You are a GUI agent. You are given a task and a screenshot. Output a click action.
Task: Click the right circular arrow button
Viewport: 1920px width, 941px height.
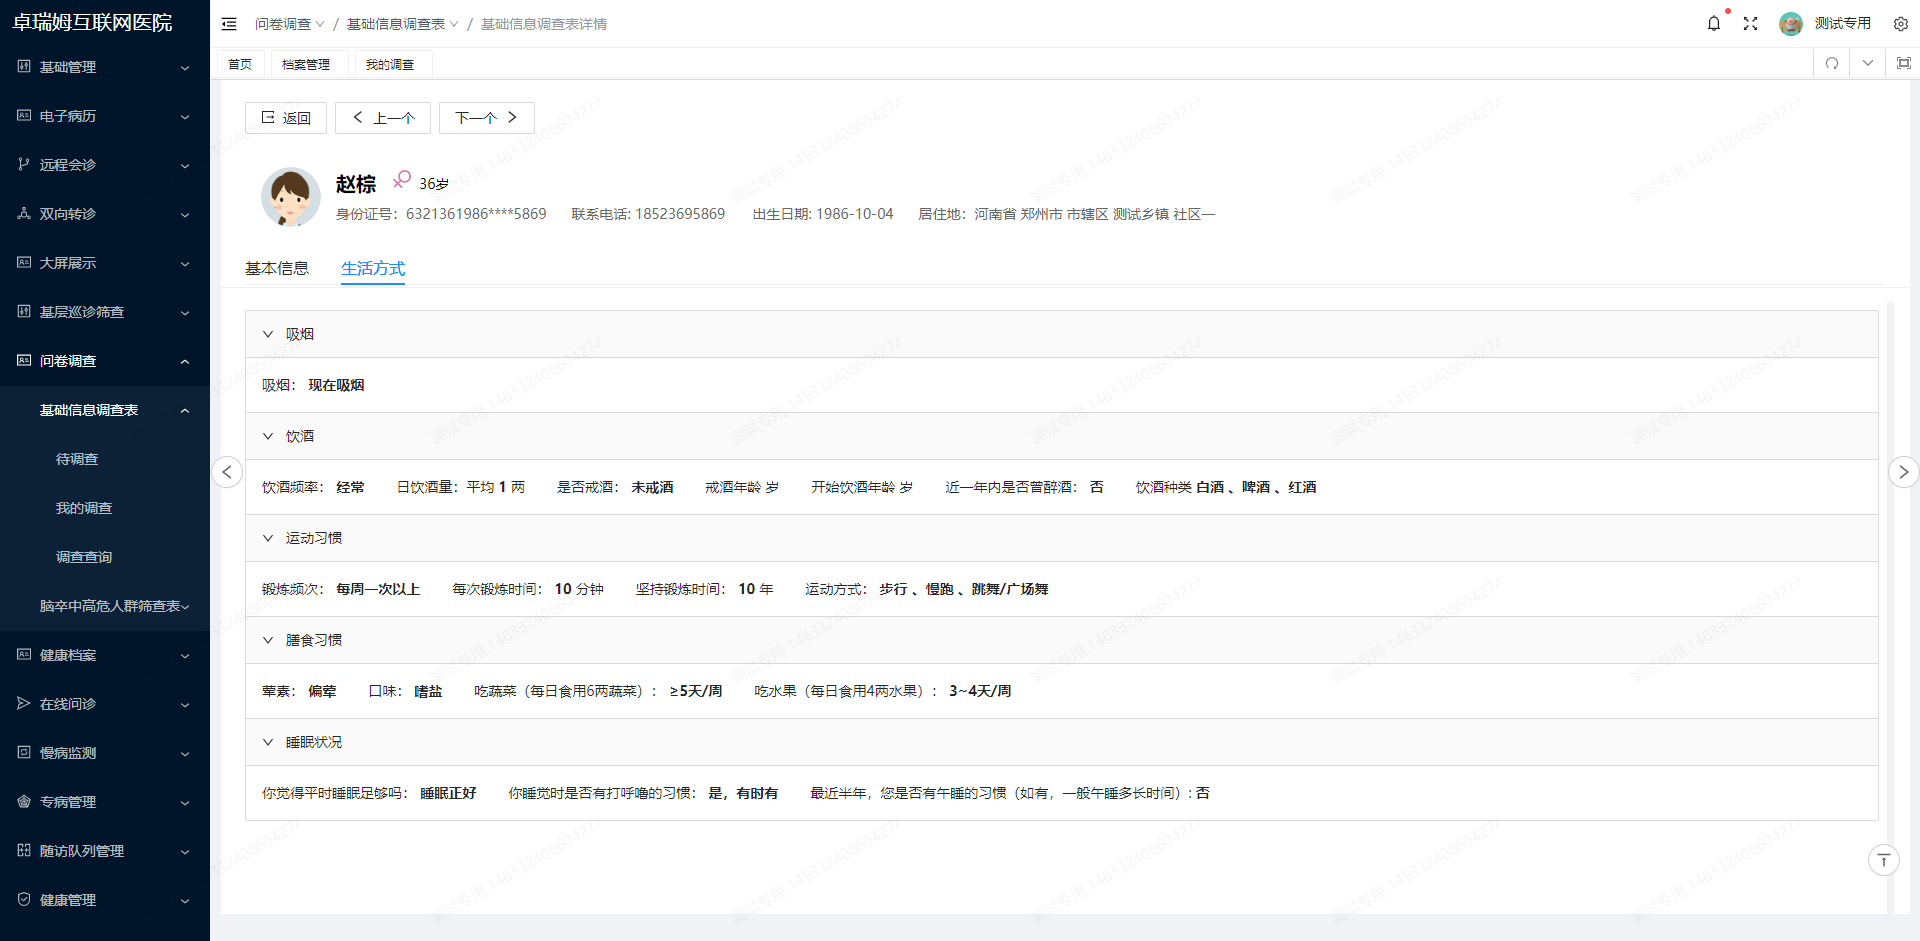click(1903, 472)
